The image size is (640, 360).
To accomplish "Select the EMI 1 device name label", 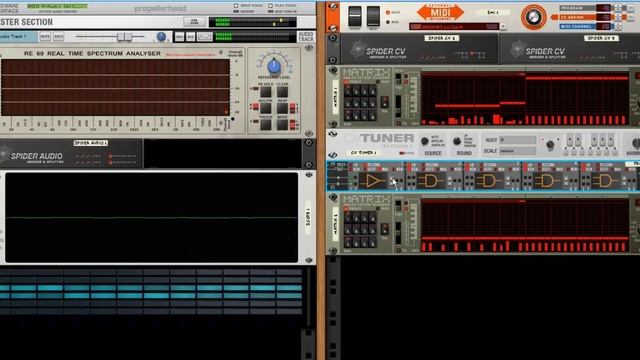I will point(493,13).
